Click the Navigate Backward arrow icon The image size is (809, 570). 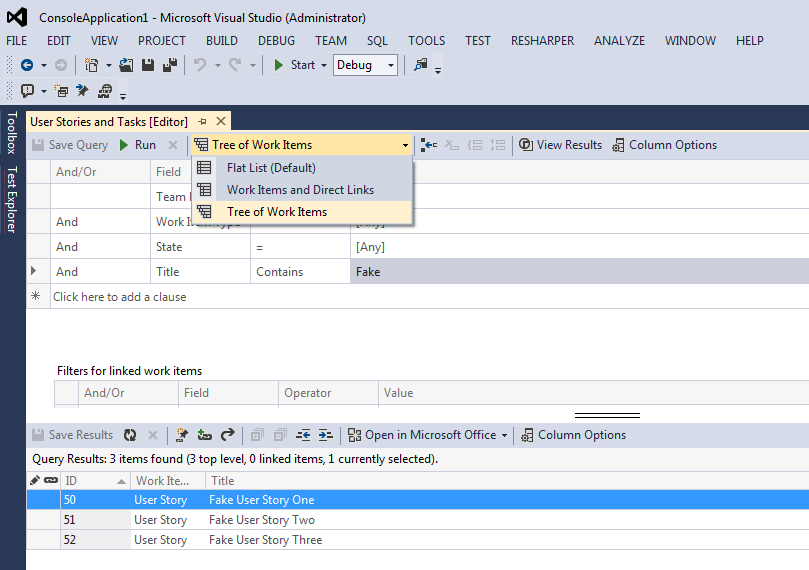(x=27, y=65)
